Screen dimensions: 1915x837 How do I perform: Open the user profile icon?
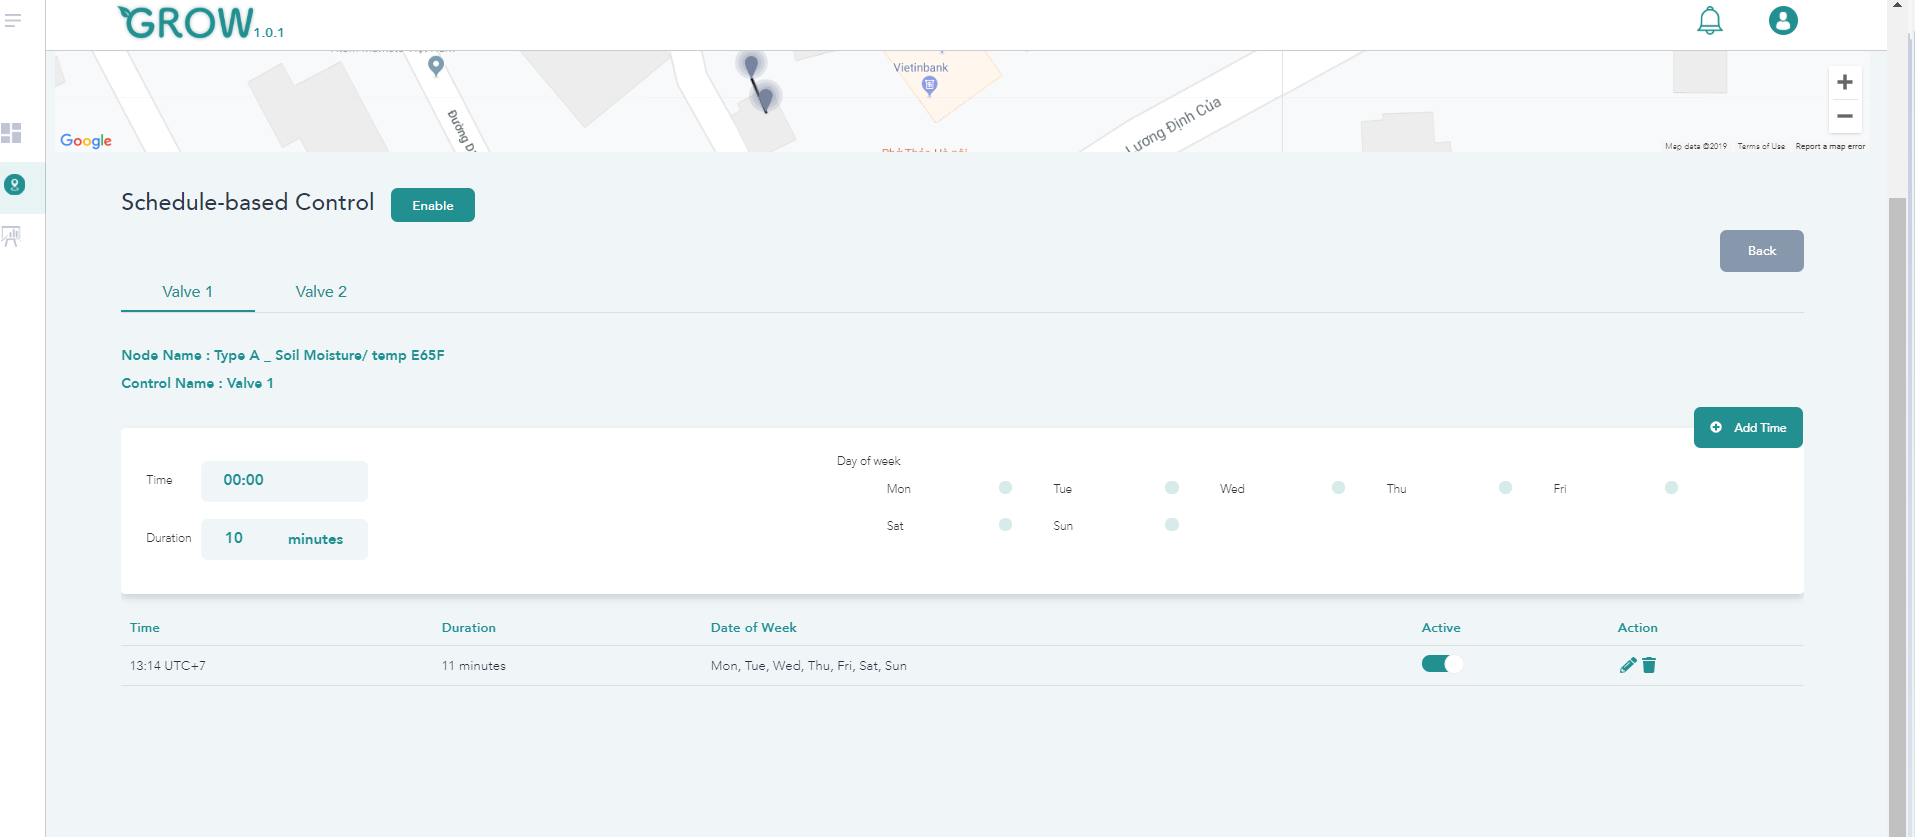1782,21
